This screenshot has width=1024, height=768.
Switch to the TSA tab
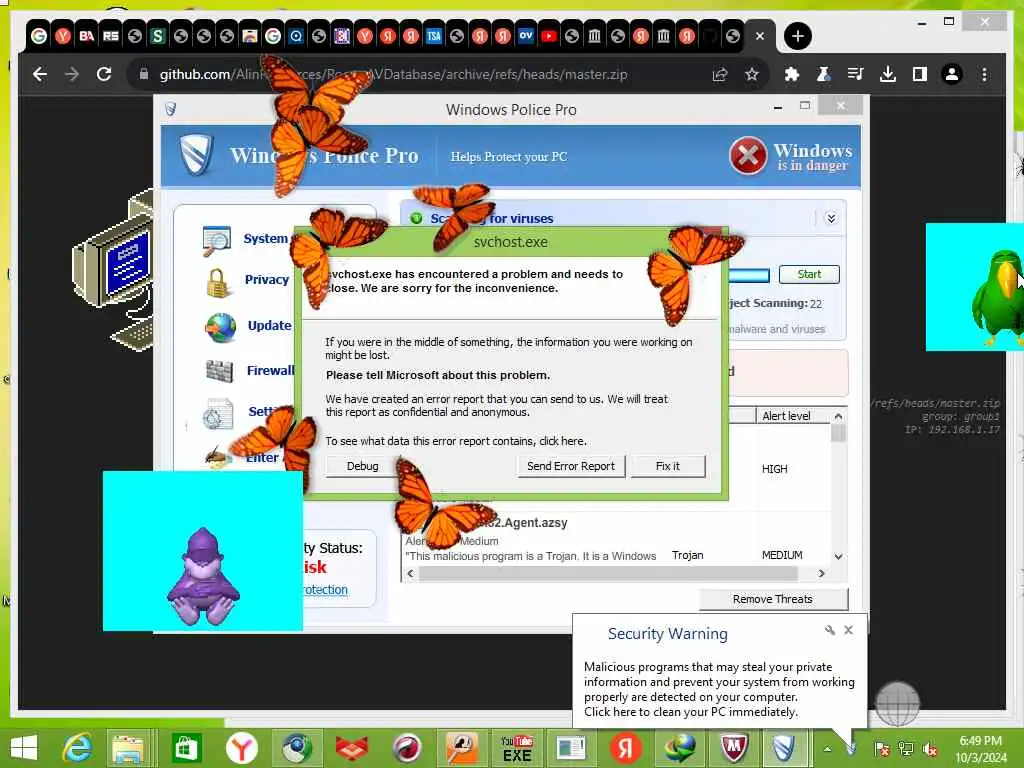[434, 36]
